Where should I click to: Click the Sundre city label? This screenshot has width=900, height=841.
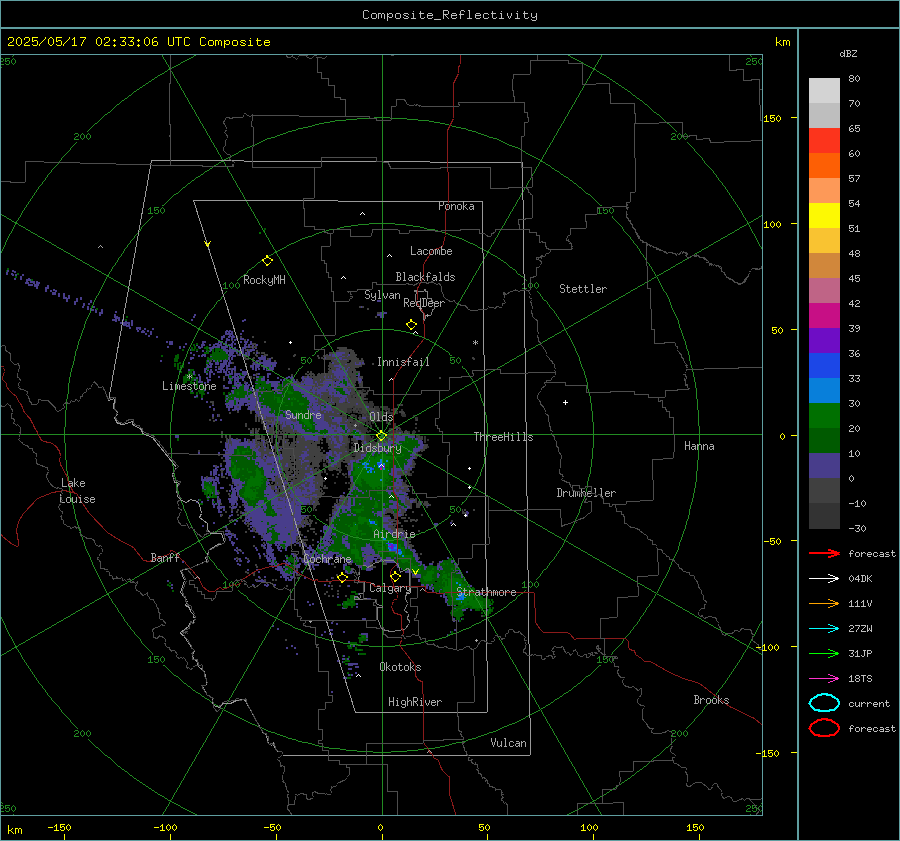pos(303,414)
